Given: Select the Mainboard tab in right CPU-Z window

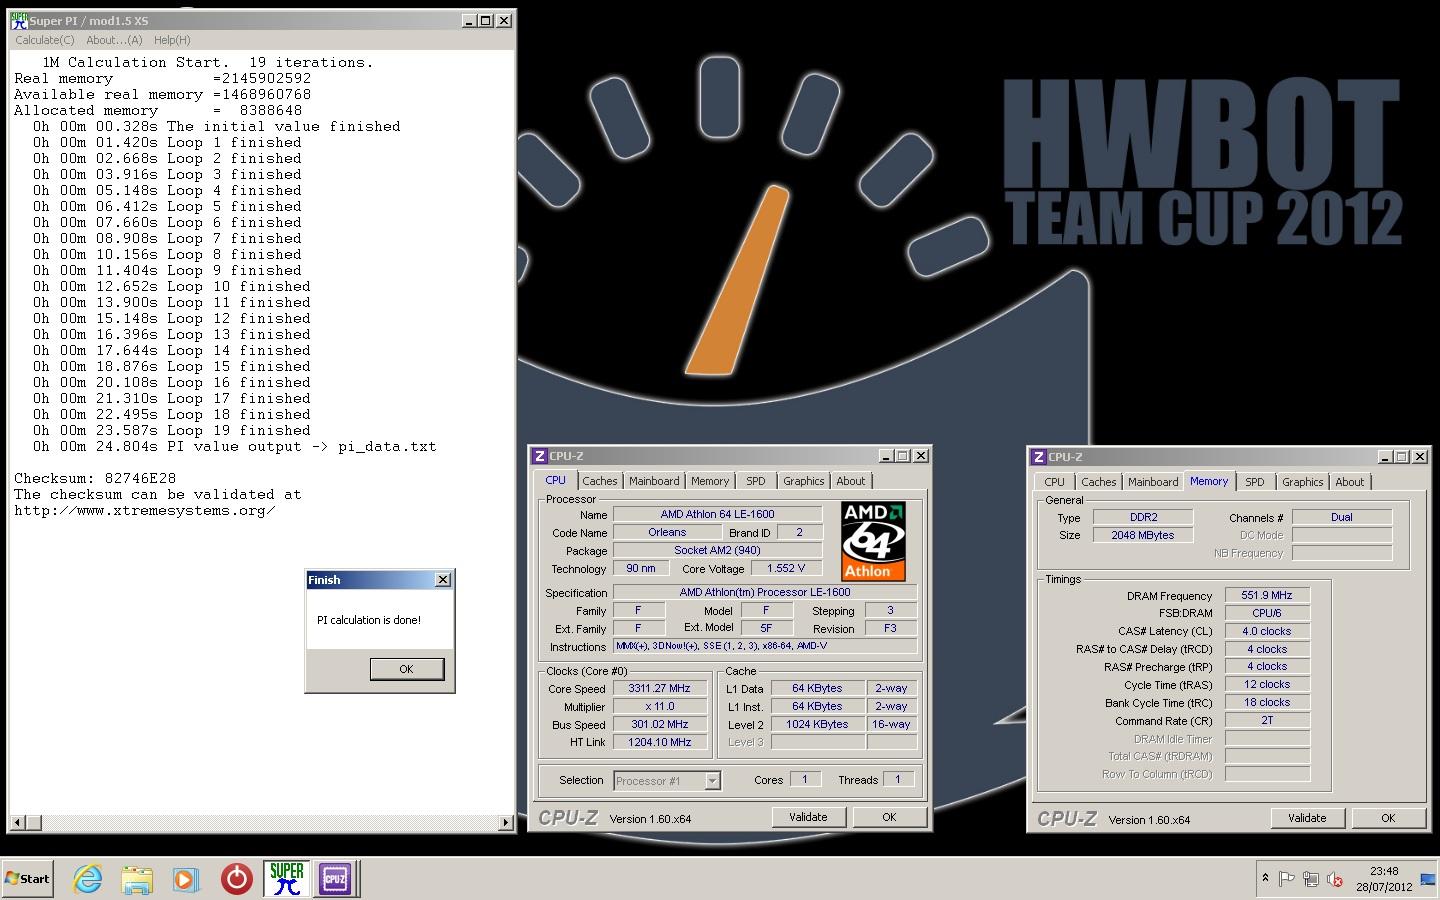Looking at the screenshot, I should coord(1153,482).
